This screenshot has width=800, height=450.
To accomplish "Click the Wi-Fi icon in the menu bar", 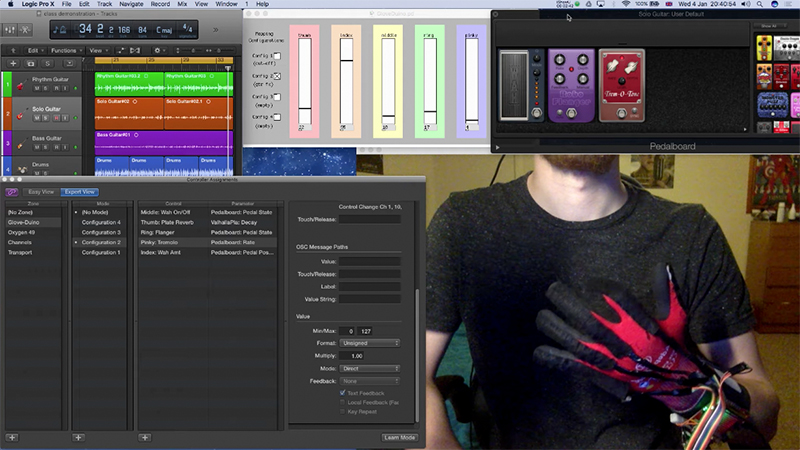I will (x=626, y=4).
